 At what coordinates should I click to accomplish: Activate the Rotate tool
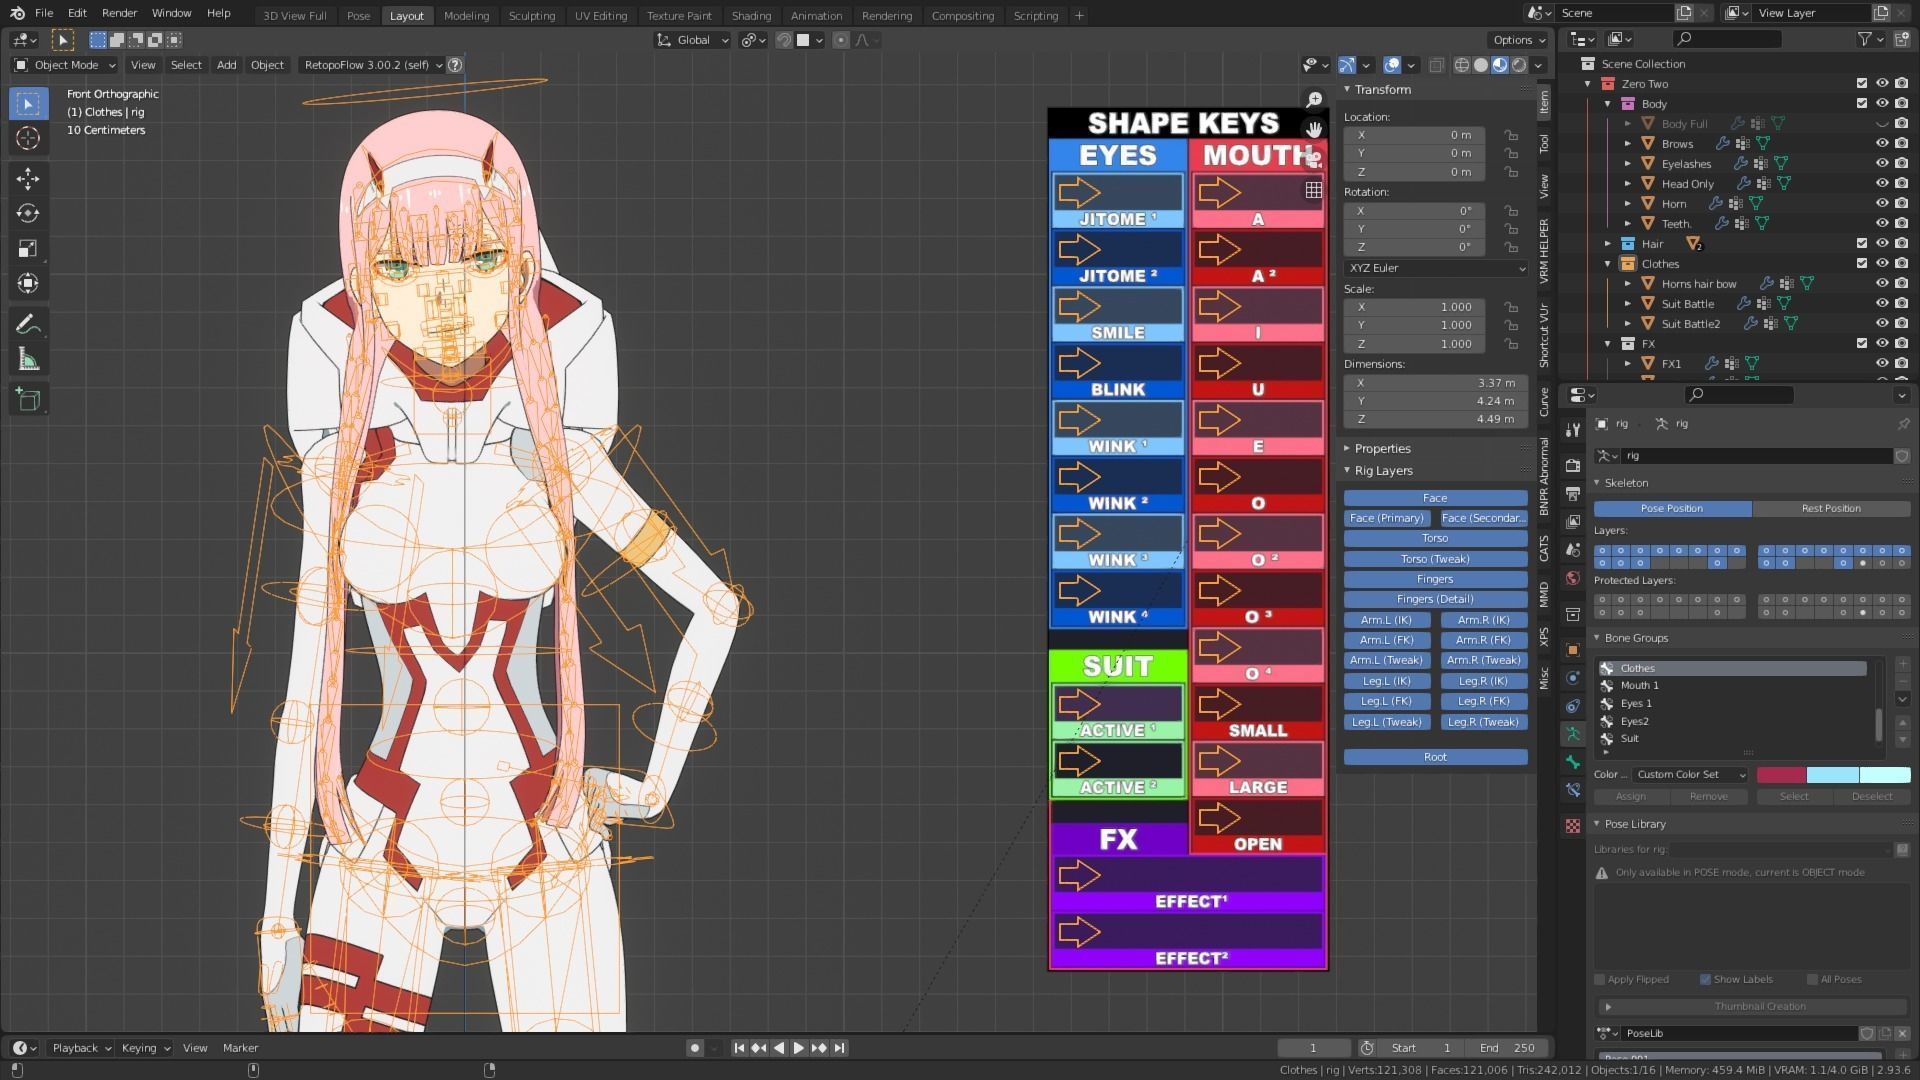[28, 214]
